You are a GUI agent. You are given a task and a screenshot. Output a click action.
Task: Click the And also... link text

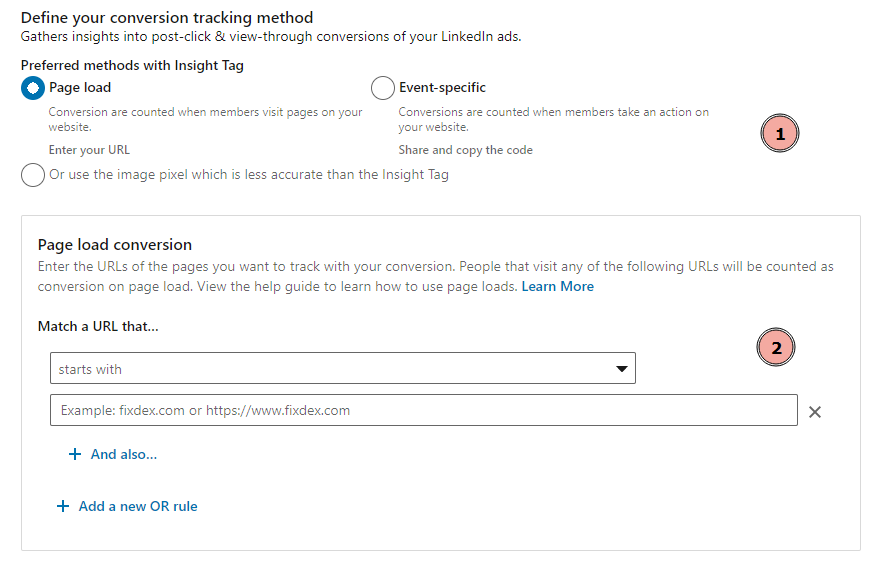[124, 454]
